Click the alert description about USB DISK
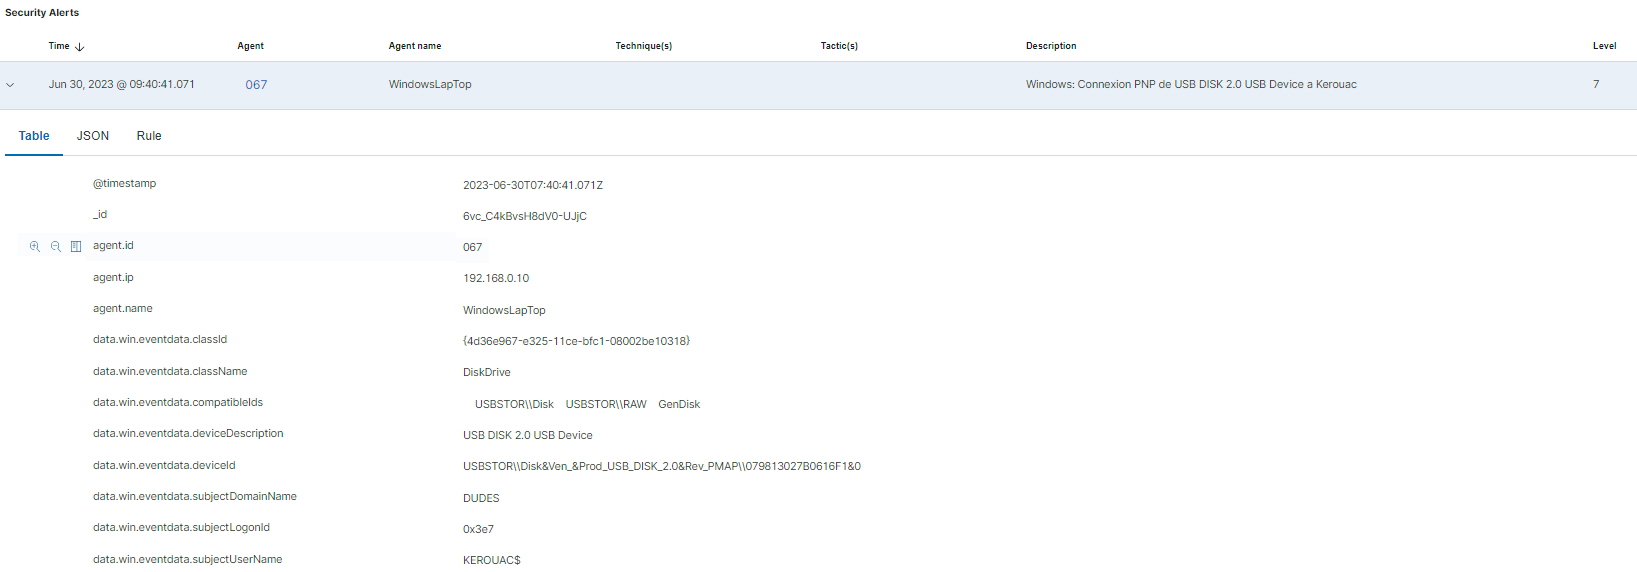The image size is (1637, 572). pyautogui.click(x=1190, y=85)
